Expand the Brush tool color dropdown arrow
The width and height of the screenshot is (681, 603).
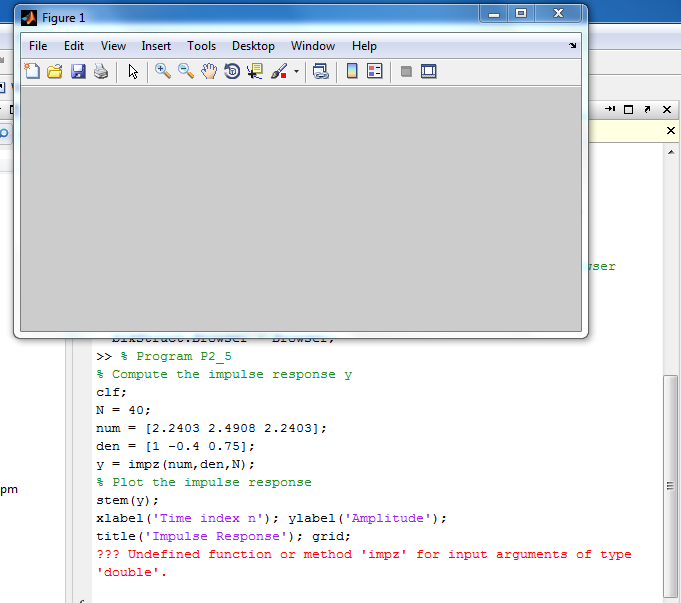(x=296, y=72)
